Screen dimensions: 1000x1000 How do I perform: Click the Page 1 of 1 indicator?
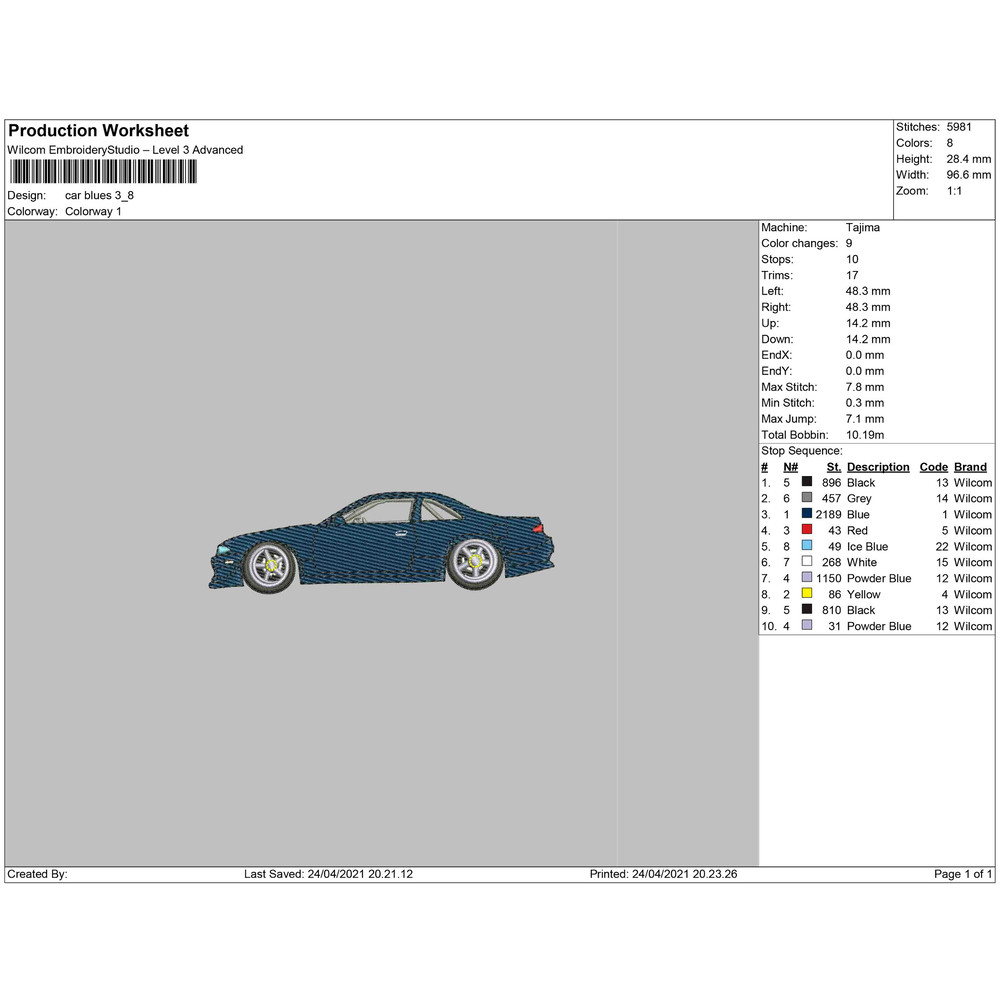(963, 874)
